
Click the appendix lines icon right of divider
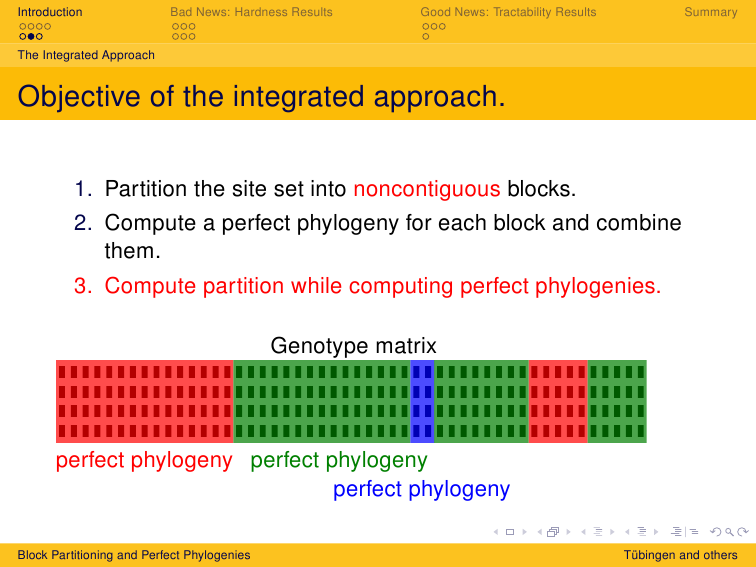694,532
